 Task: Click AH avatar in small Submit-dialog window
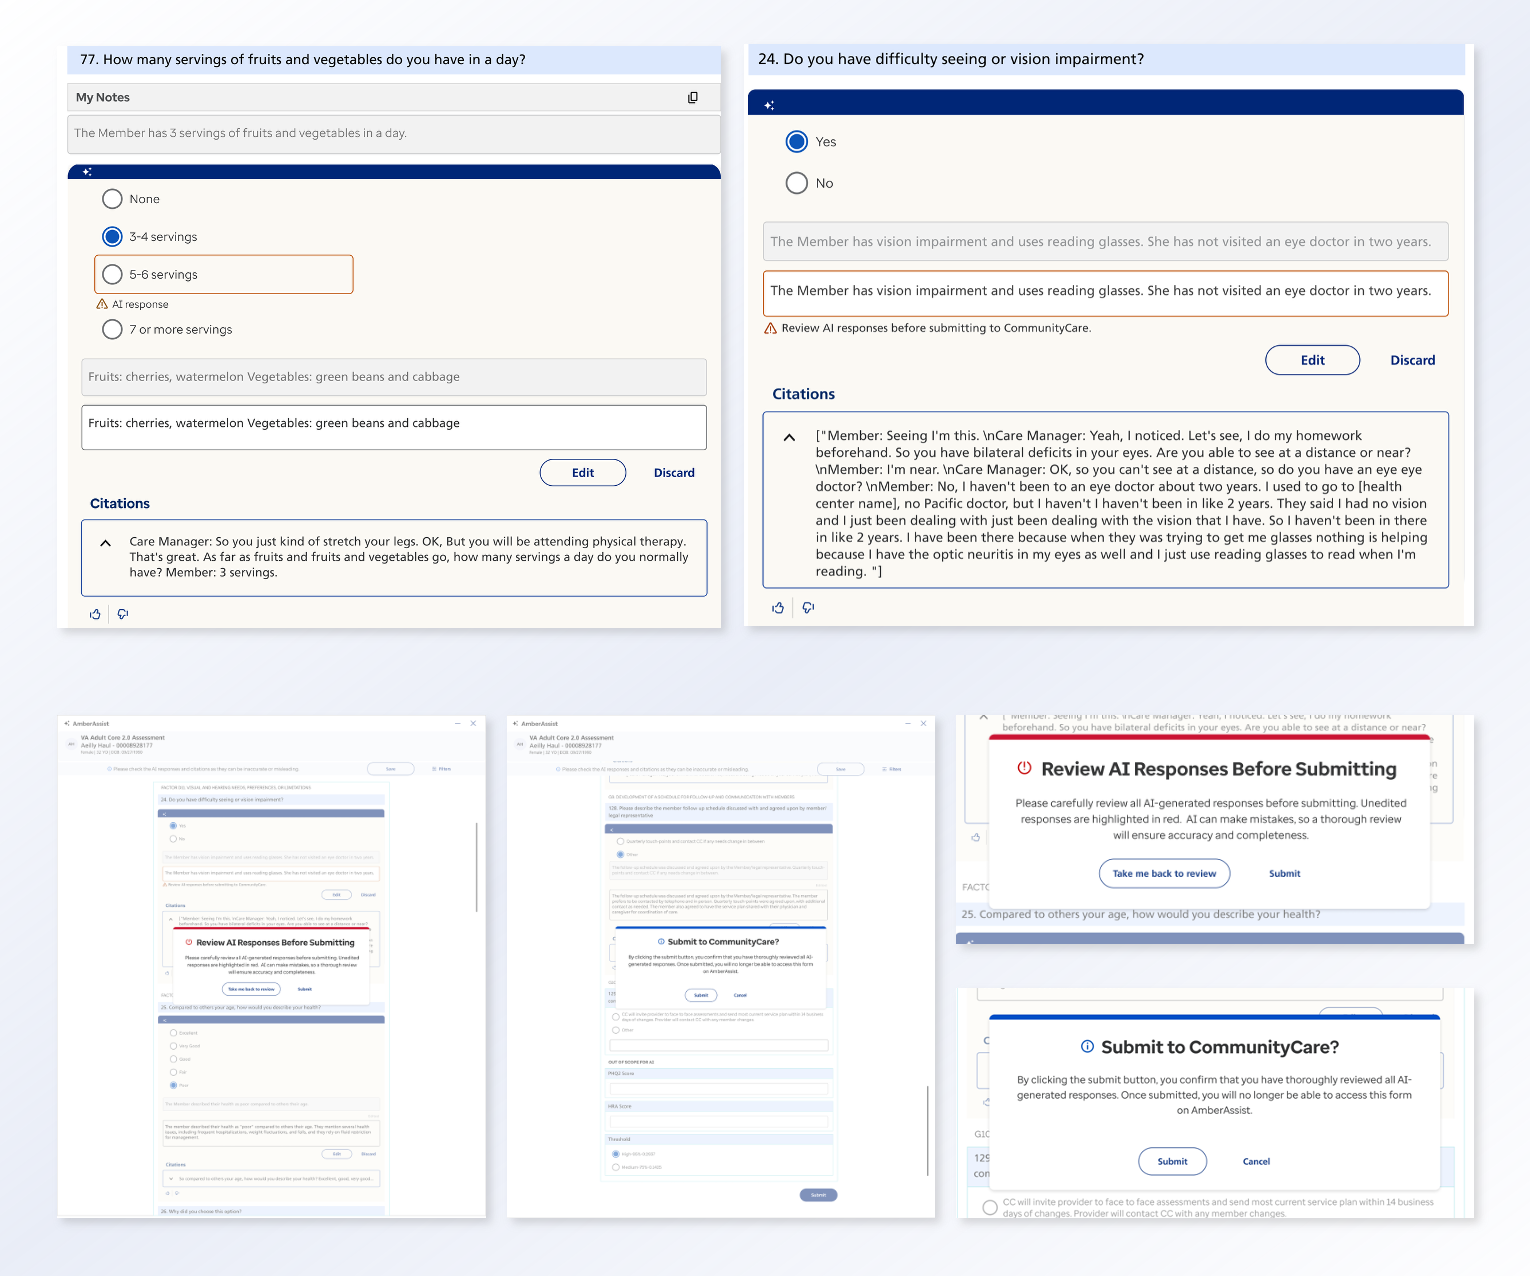click(520, 744)
